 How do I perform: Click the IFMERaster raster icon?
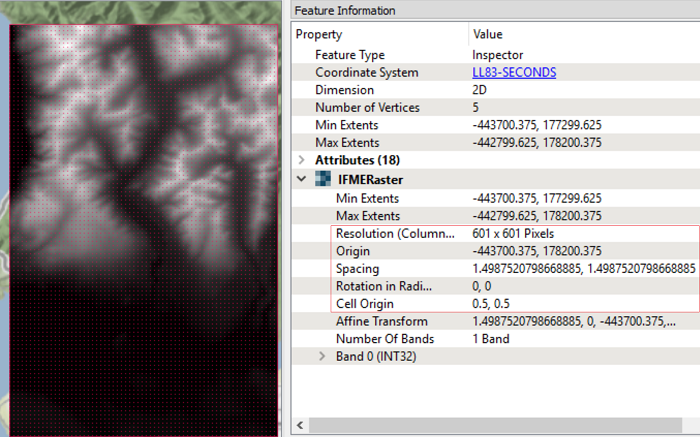pyautogui.click(x=323, y=179)
